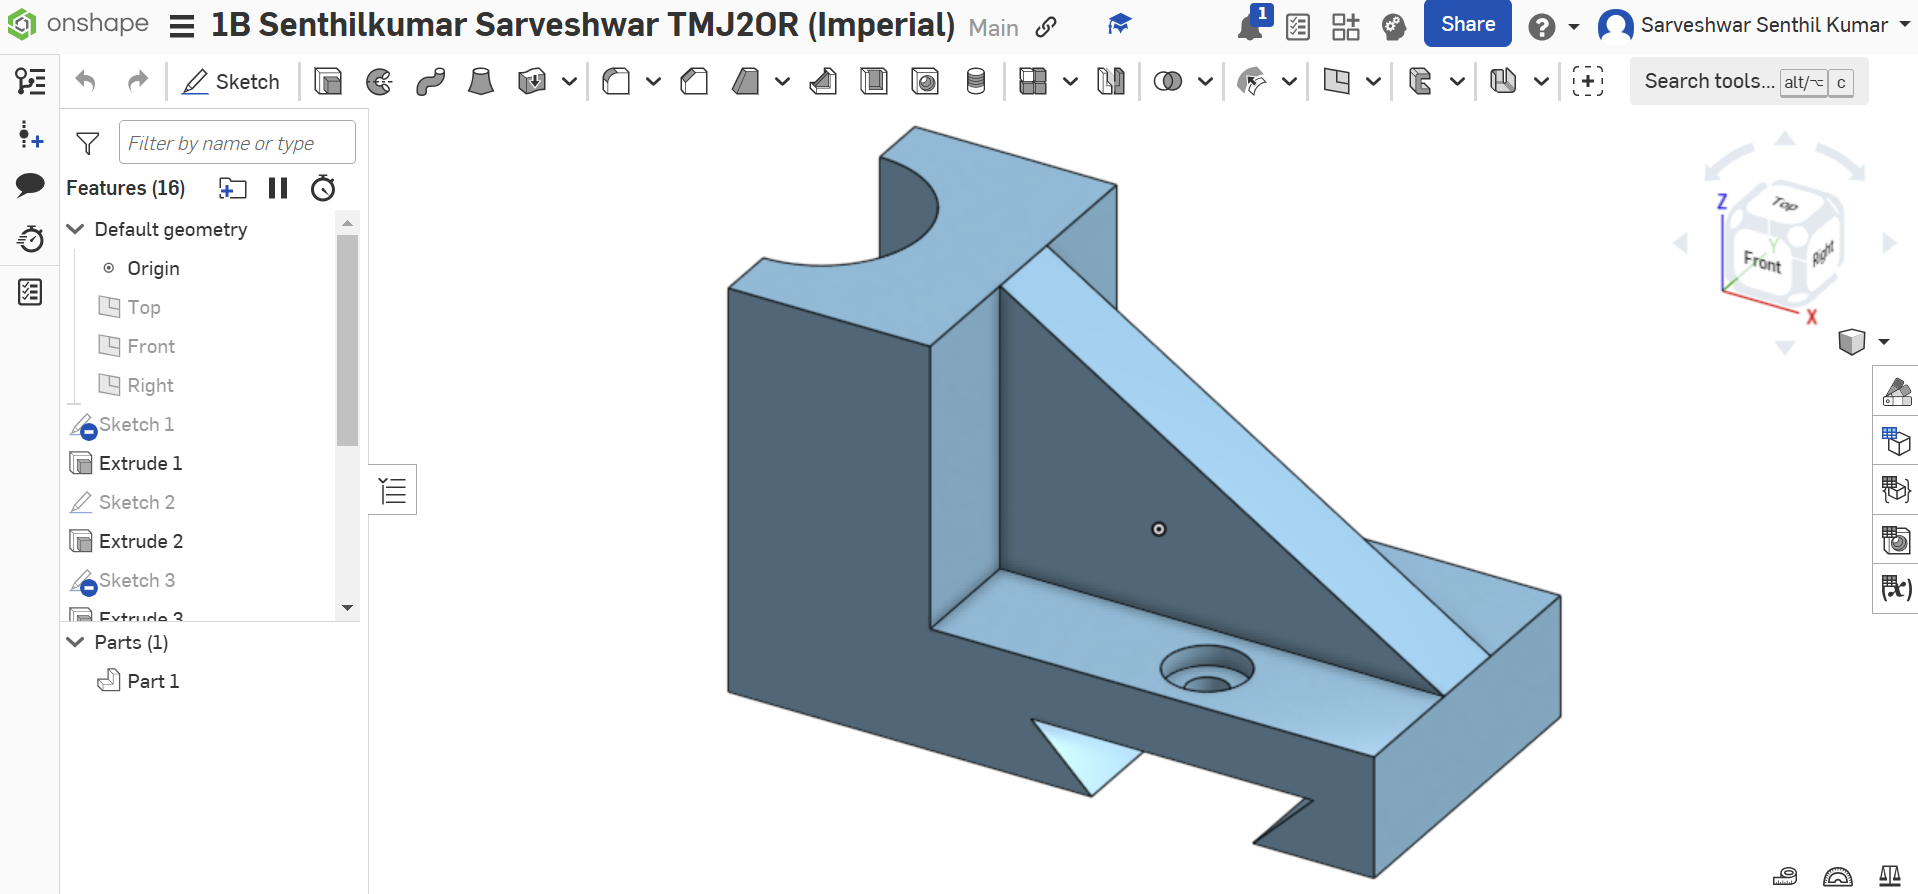
Task: Open the Boolean tool
Action: point(1167,81)
